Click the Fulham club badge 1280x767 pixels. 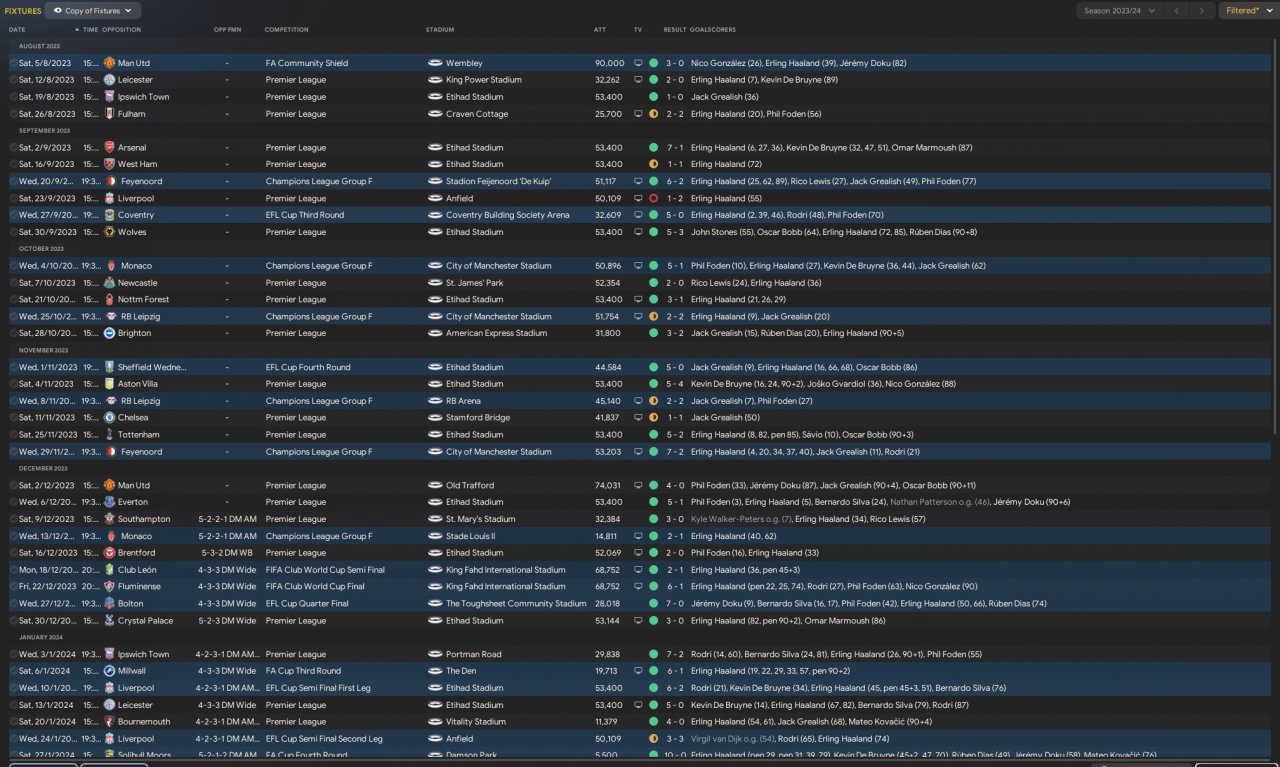point(109,114)
